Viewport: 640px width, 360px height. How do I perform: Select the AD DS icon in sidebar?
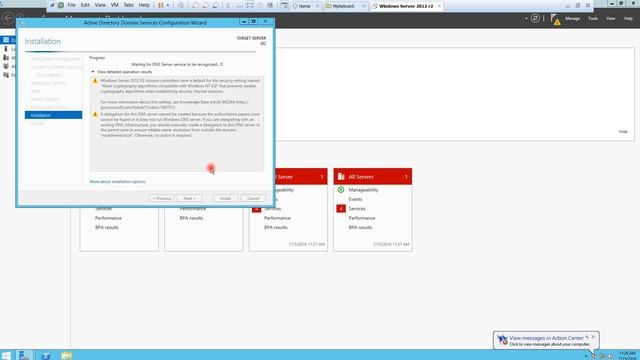tap(6, 66)
